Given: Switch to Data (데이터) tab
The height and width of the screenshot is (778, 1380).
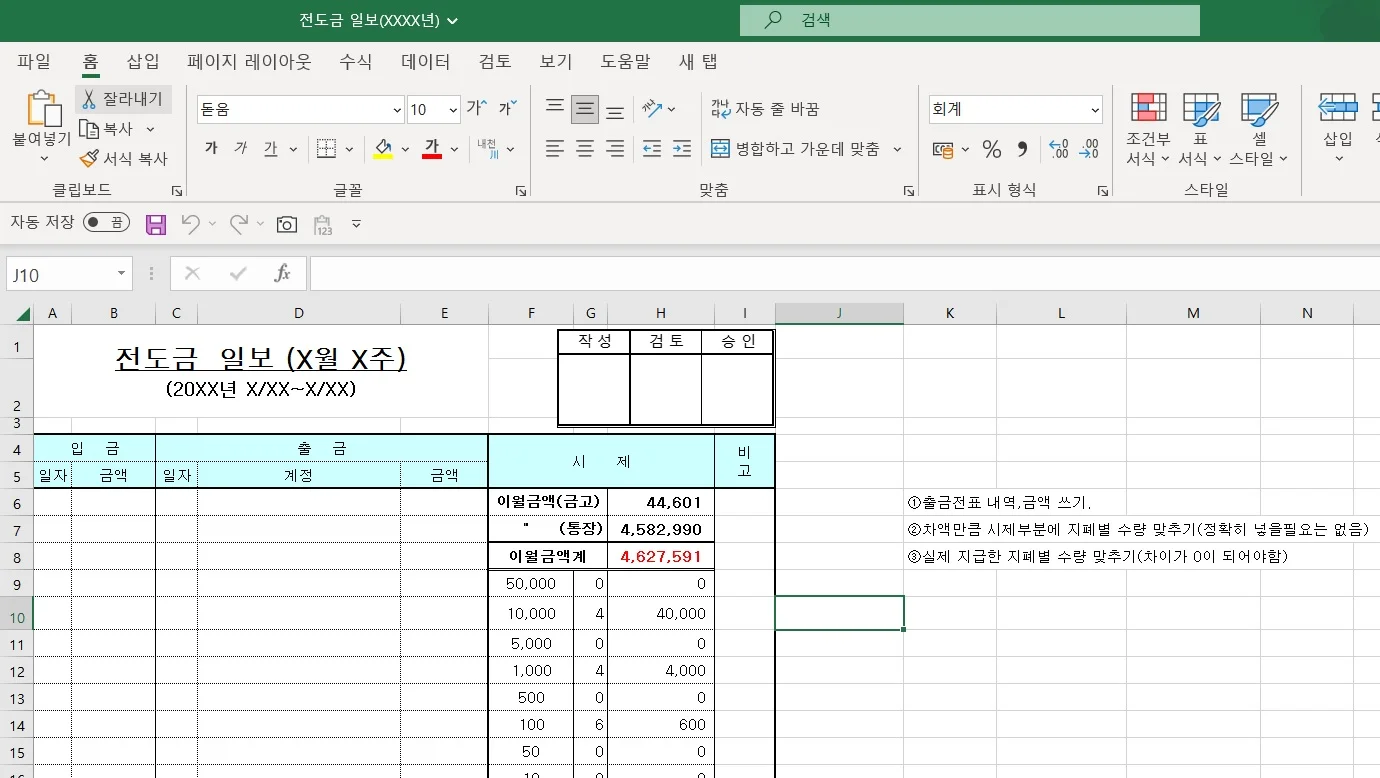Looking at the screenshot, I should 426,62.
